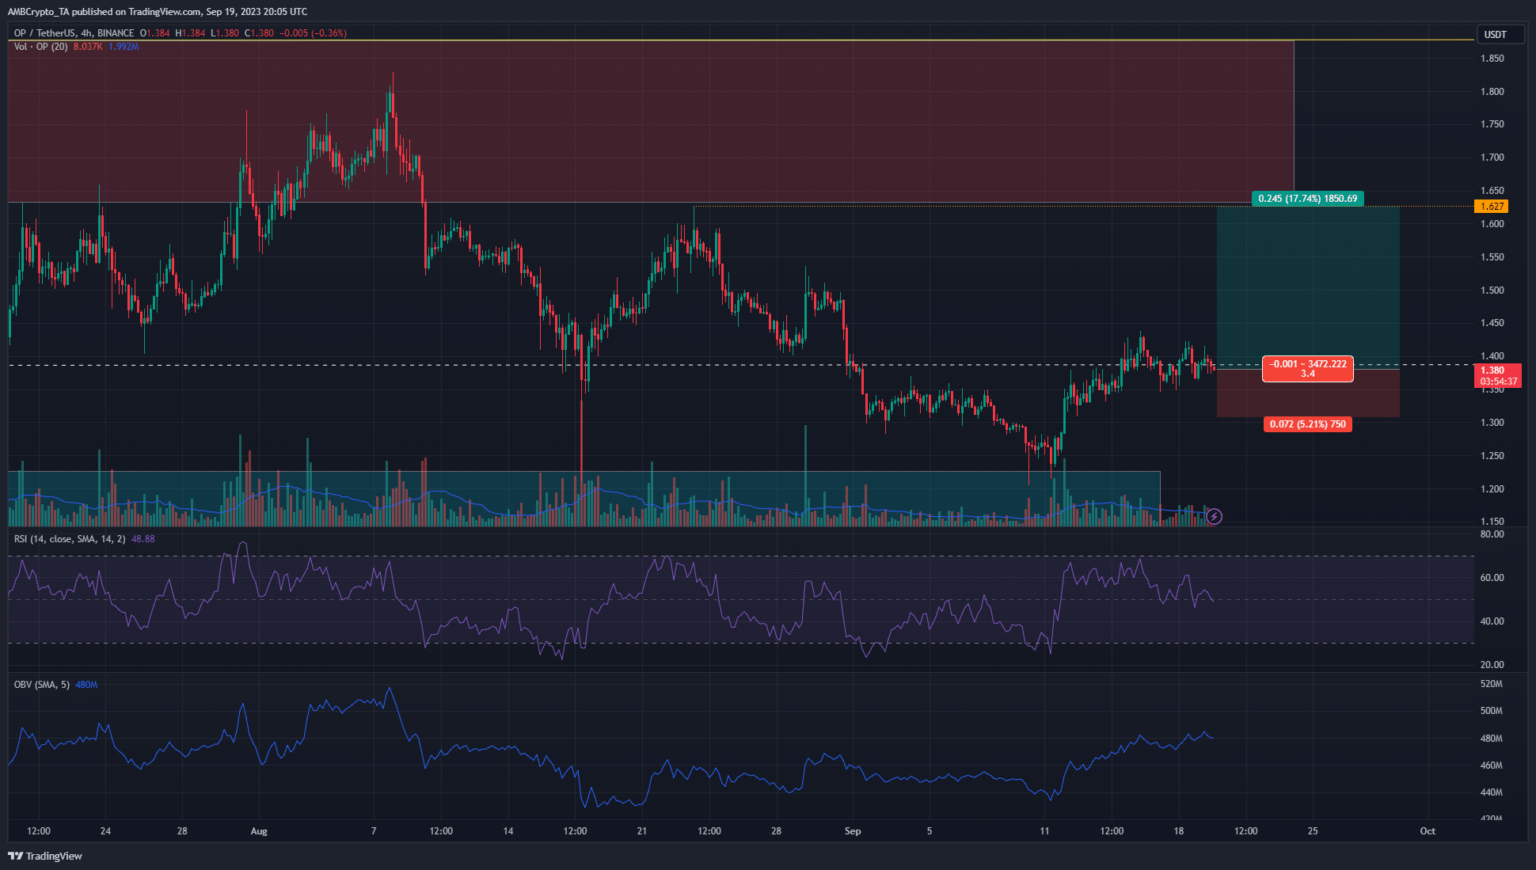Click the purple lightning bolt event icon
Viewport: 1536px width, 870px height.
pos(1213,517)
